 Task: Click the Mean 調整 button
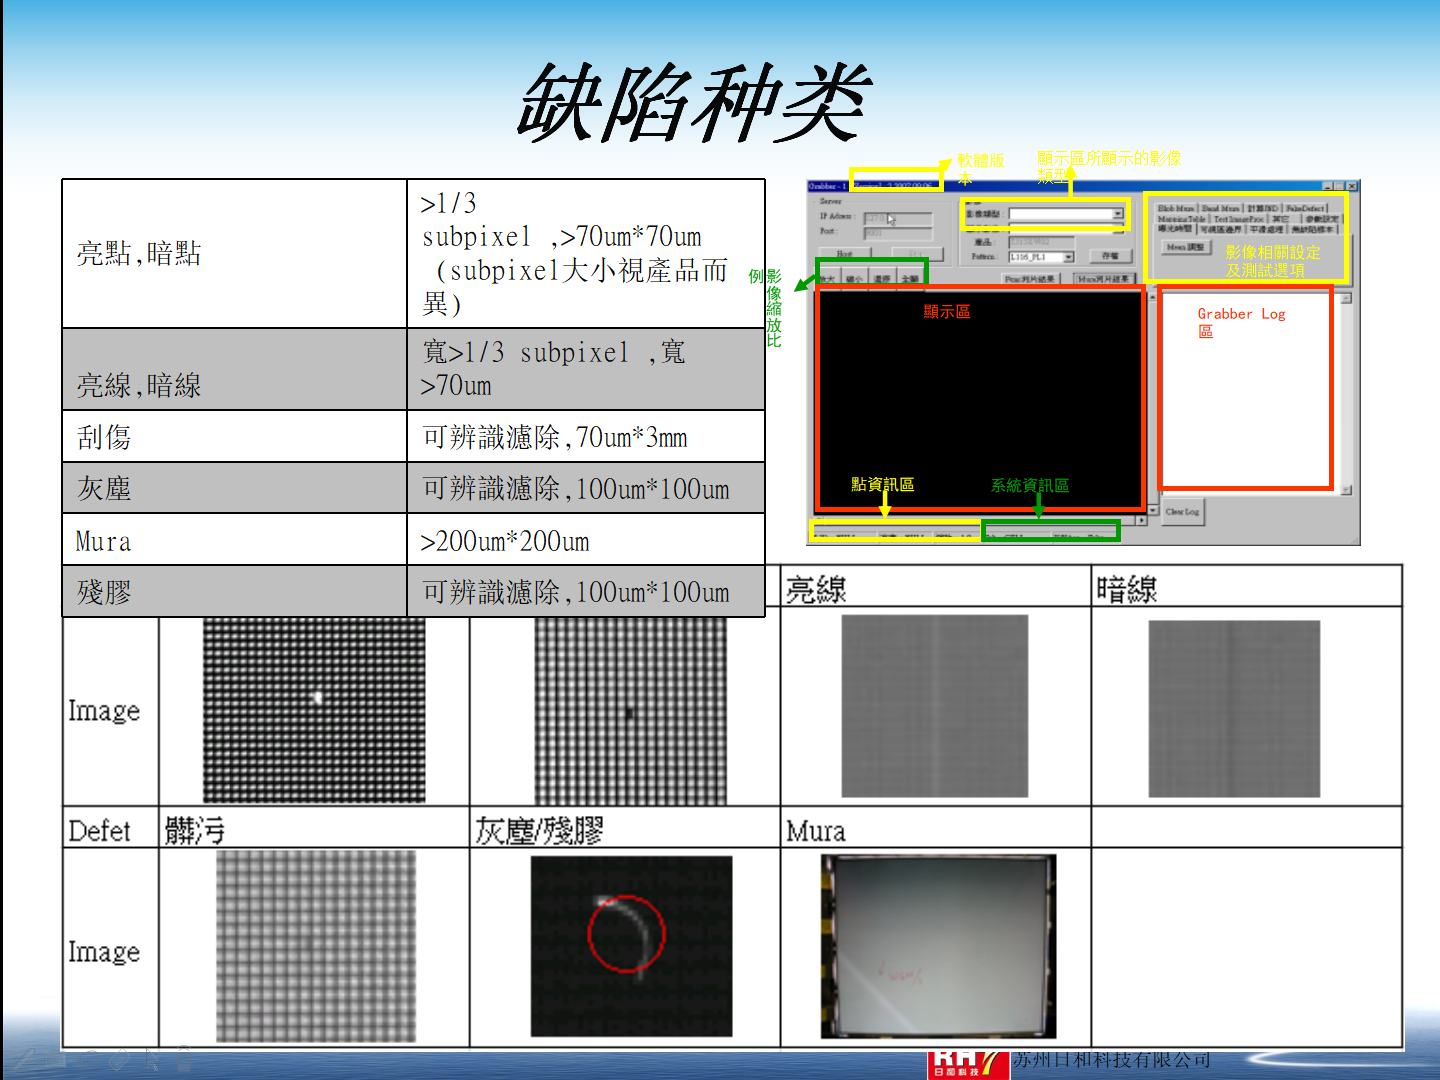[1186, 247]
